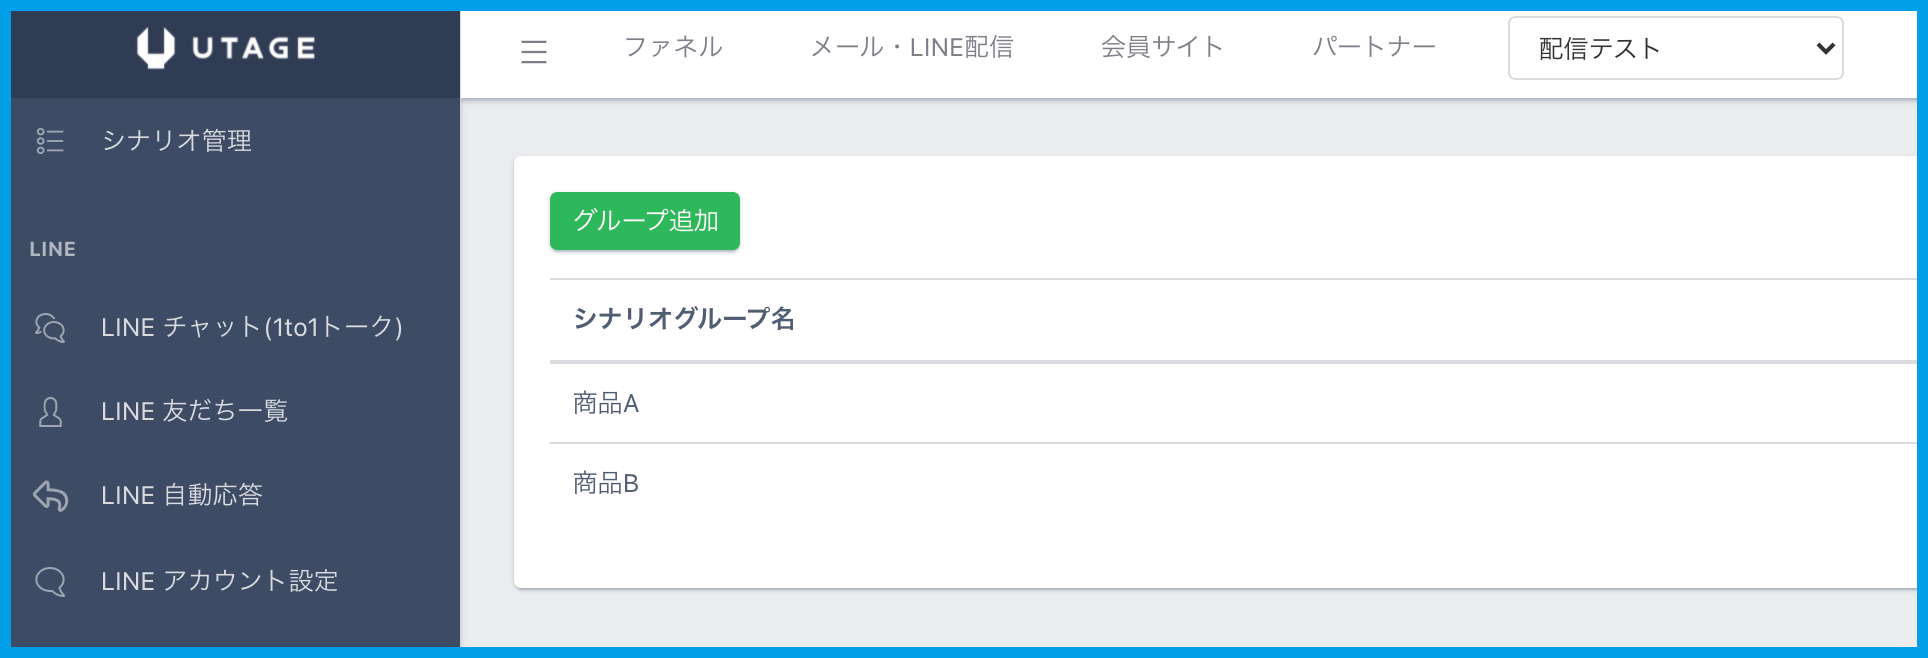Click the LINE friends list person icon
Viewport: 1928px width, 658px height.
click(50, 412)
